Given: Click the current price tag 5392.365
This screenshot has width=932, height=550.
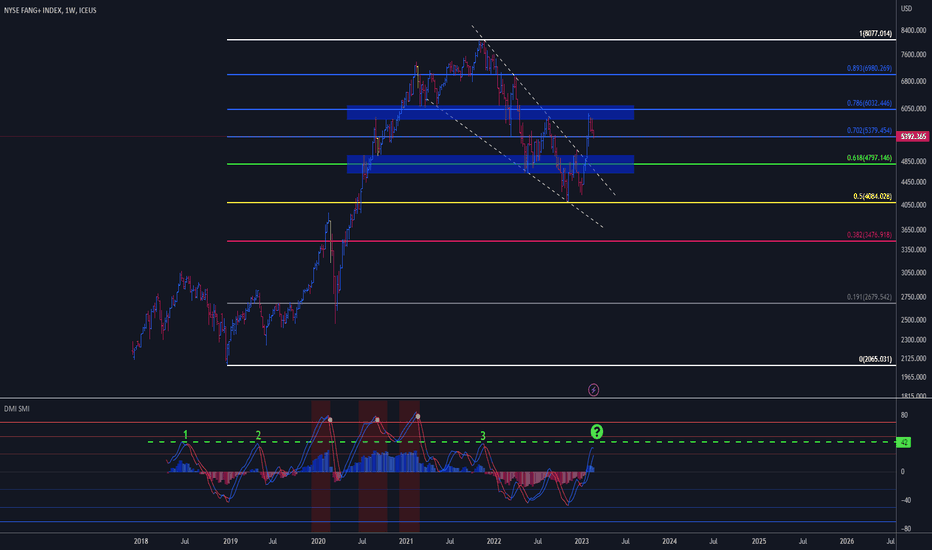Looking at the screenshot, I should coord(913,137).
